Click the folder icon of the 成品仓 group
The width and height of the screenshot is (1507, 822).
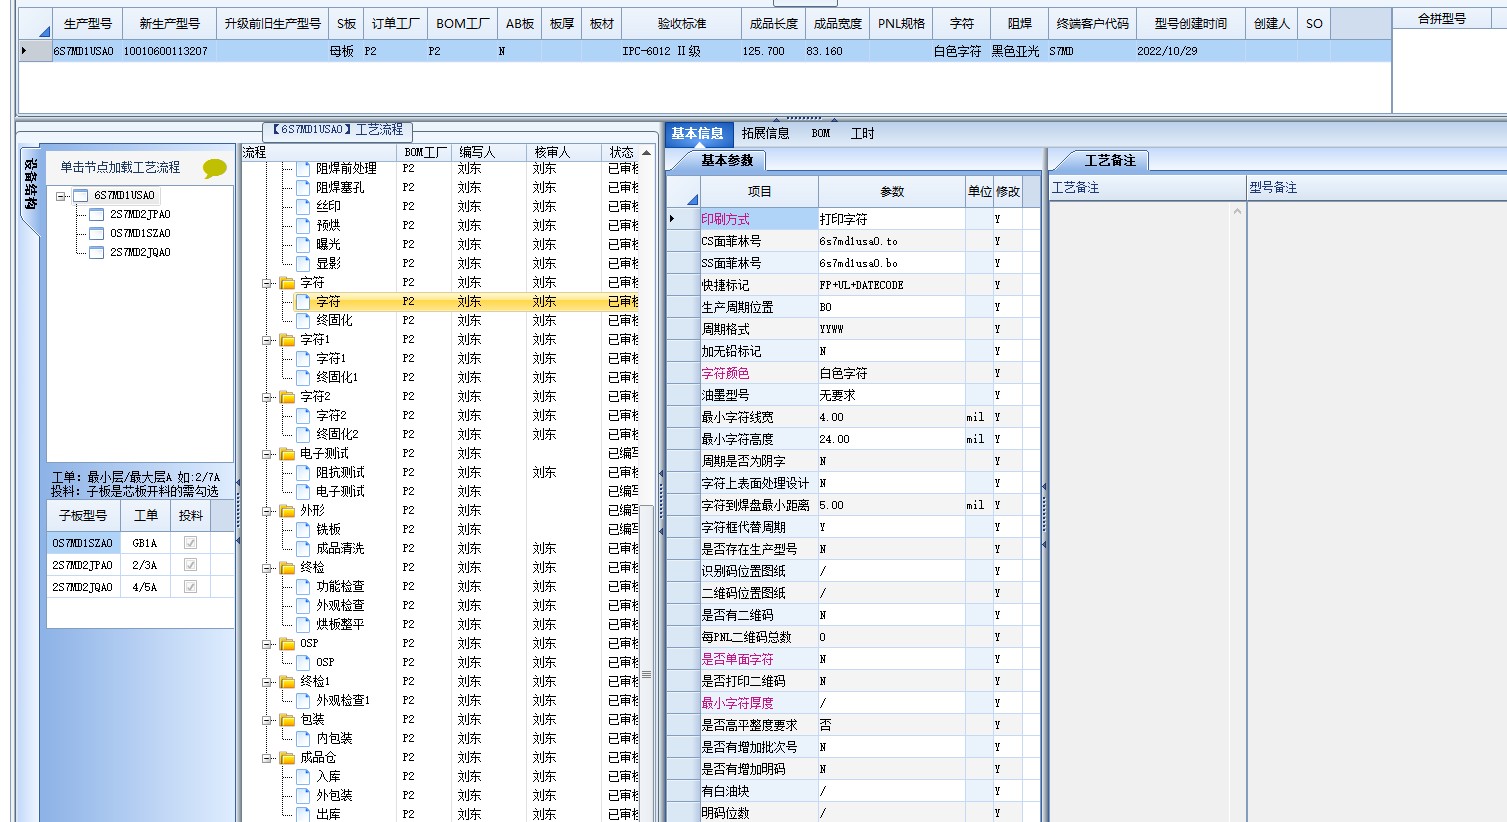287,758
